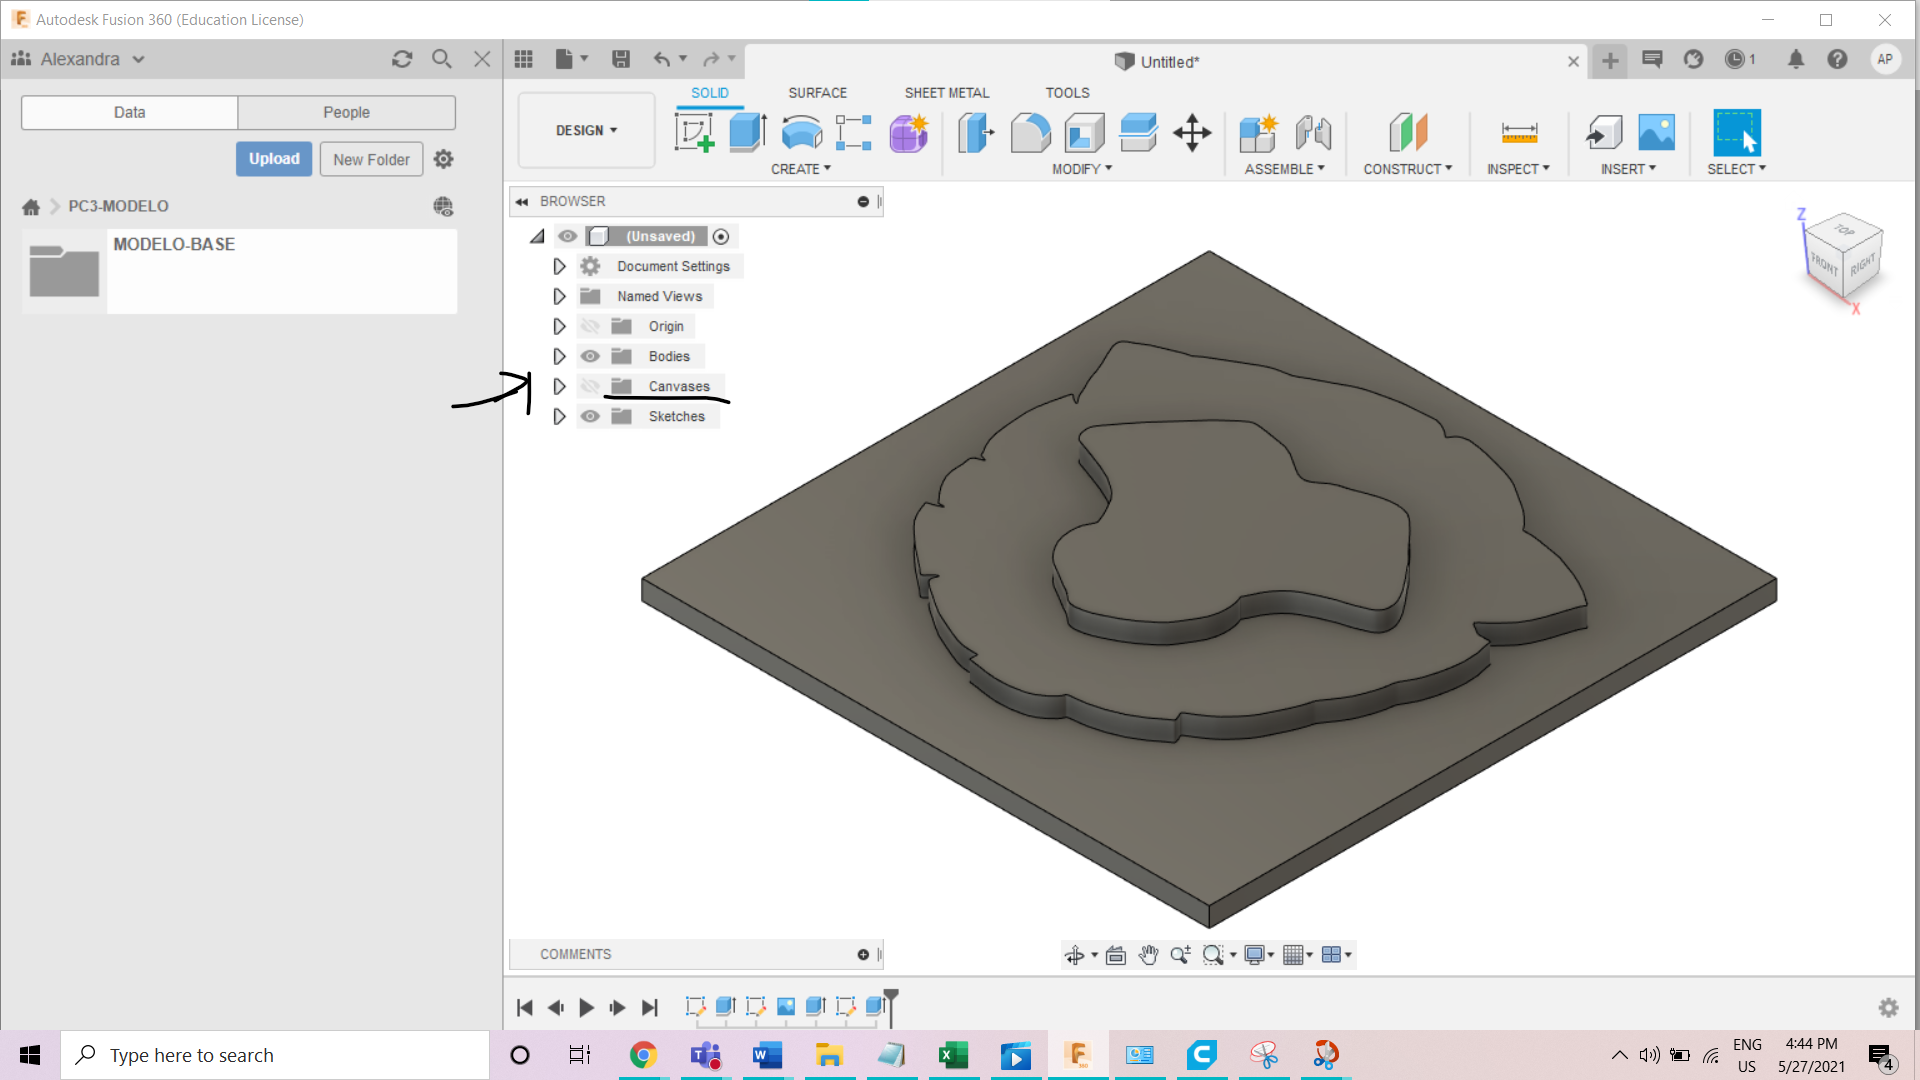Activate the Select tool

1737,132
